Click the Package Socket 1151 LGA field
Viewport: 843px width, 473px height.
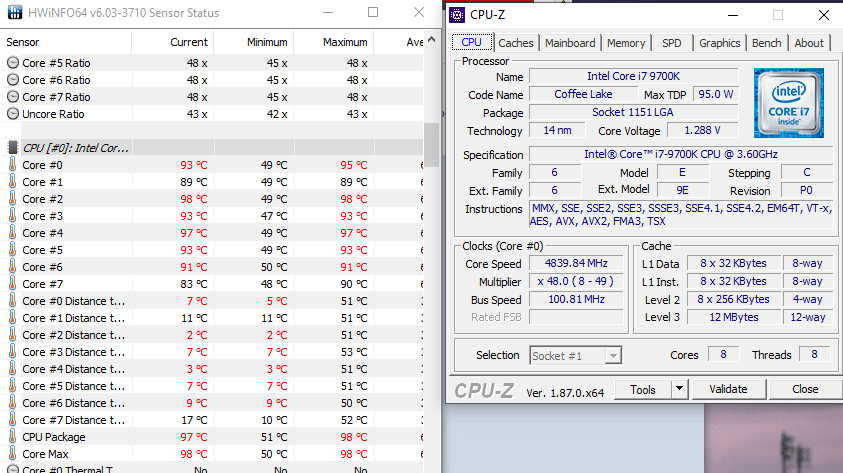click(633, 112)
